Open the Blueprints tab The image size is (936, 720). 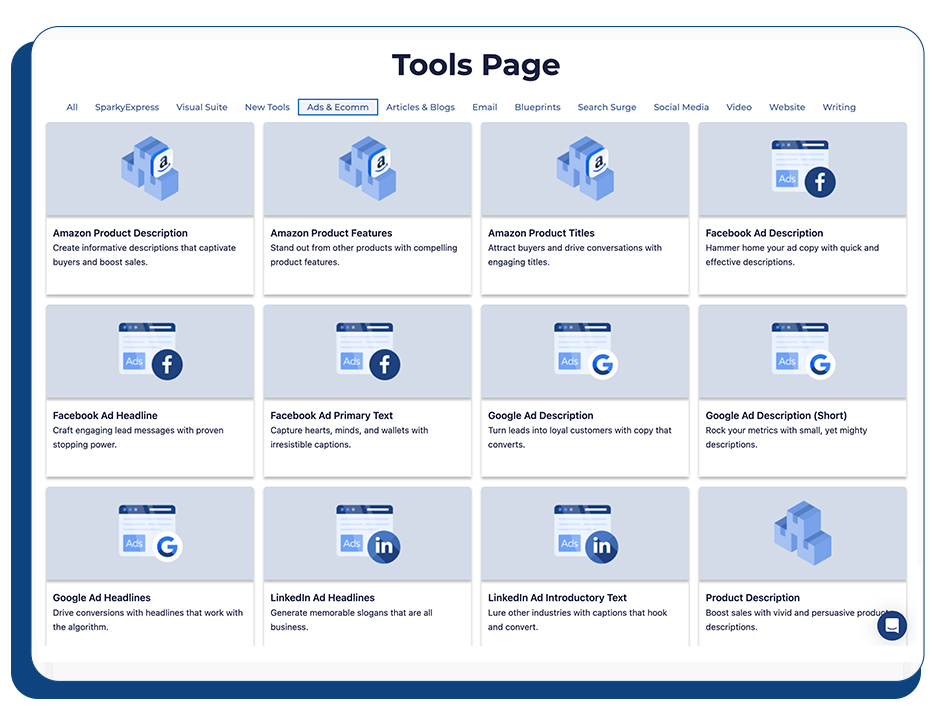(x=537, y=107)
